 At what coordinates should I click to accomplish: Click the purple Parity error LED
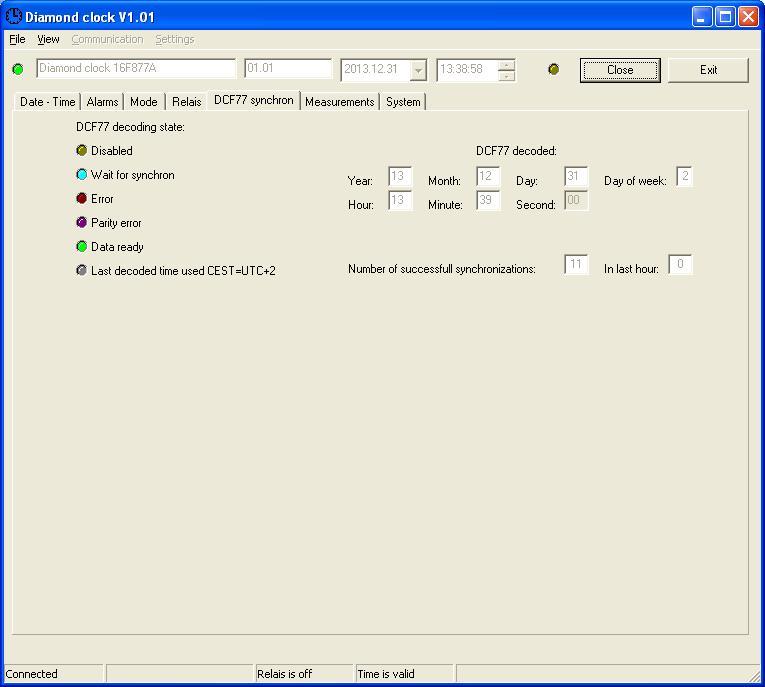[81, 222]
